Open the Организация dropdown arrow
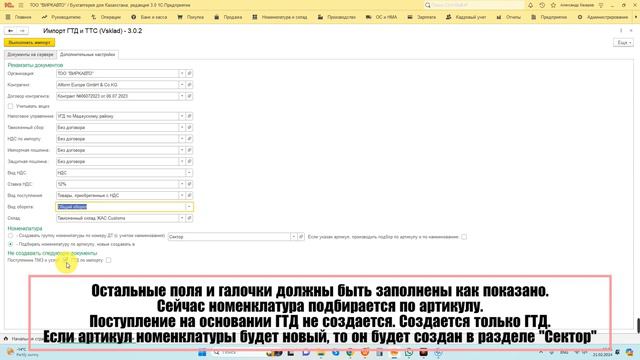640x360 pixels. 182,73
